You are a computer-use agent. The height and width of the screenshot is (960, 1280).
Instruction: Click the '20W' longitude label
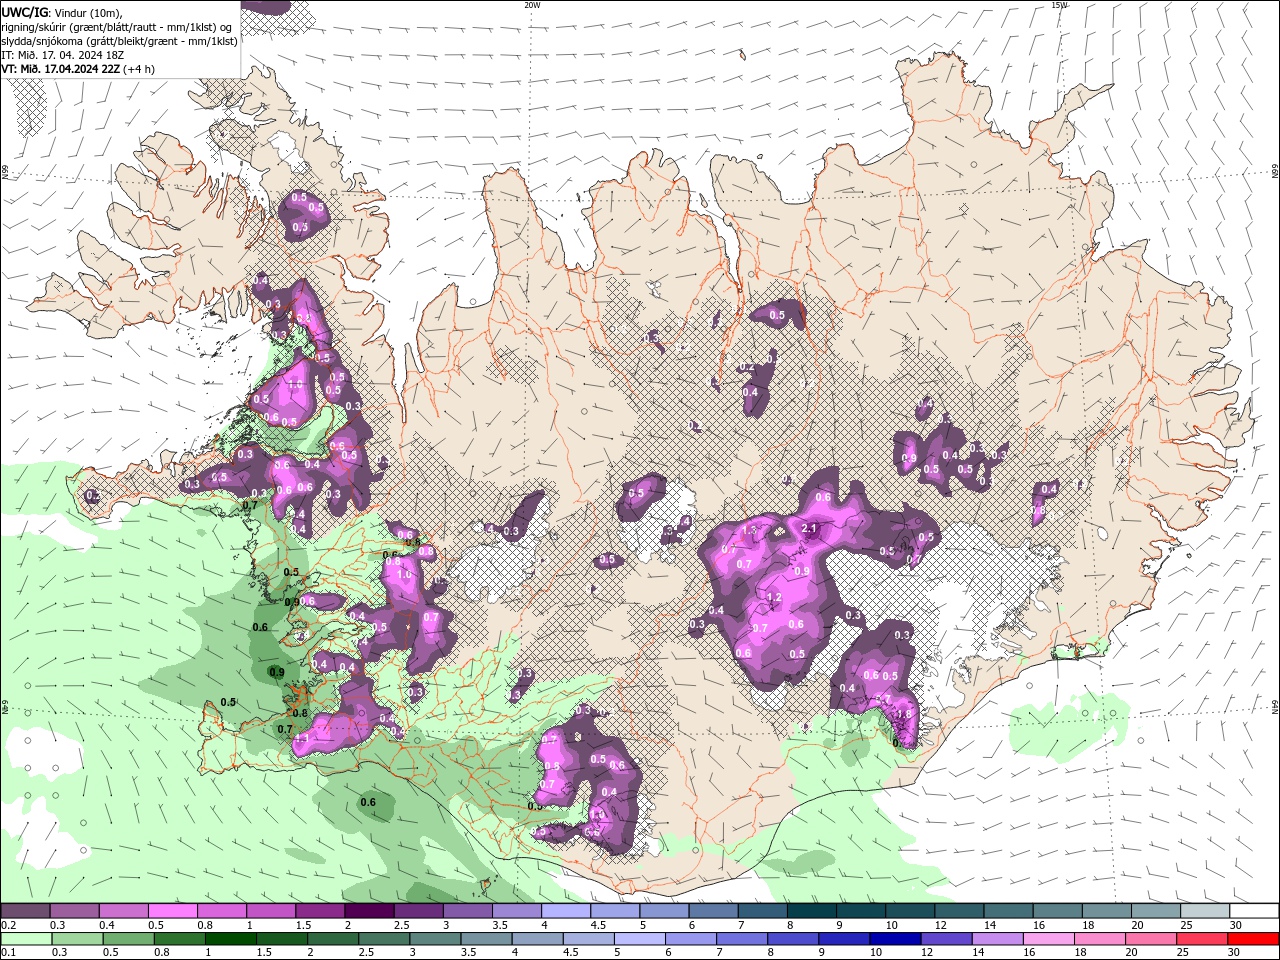tap(532, 5)
